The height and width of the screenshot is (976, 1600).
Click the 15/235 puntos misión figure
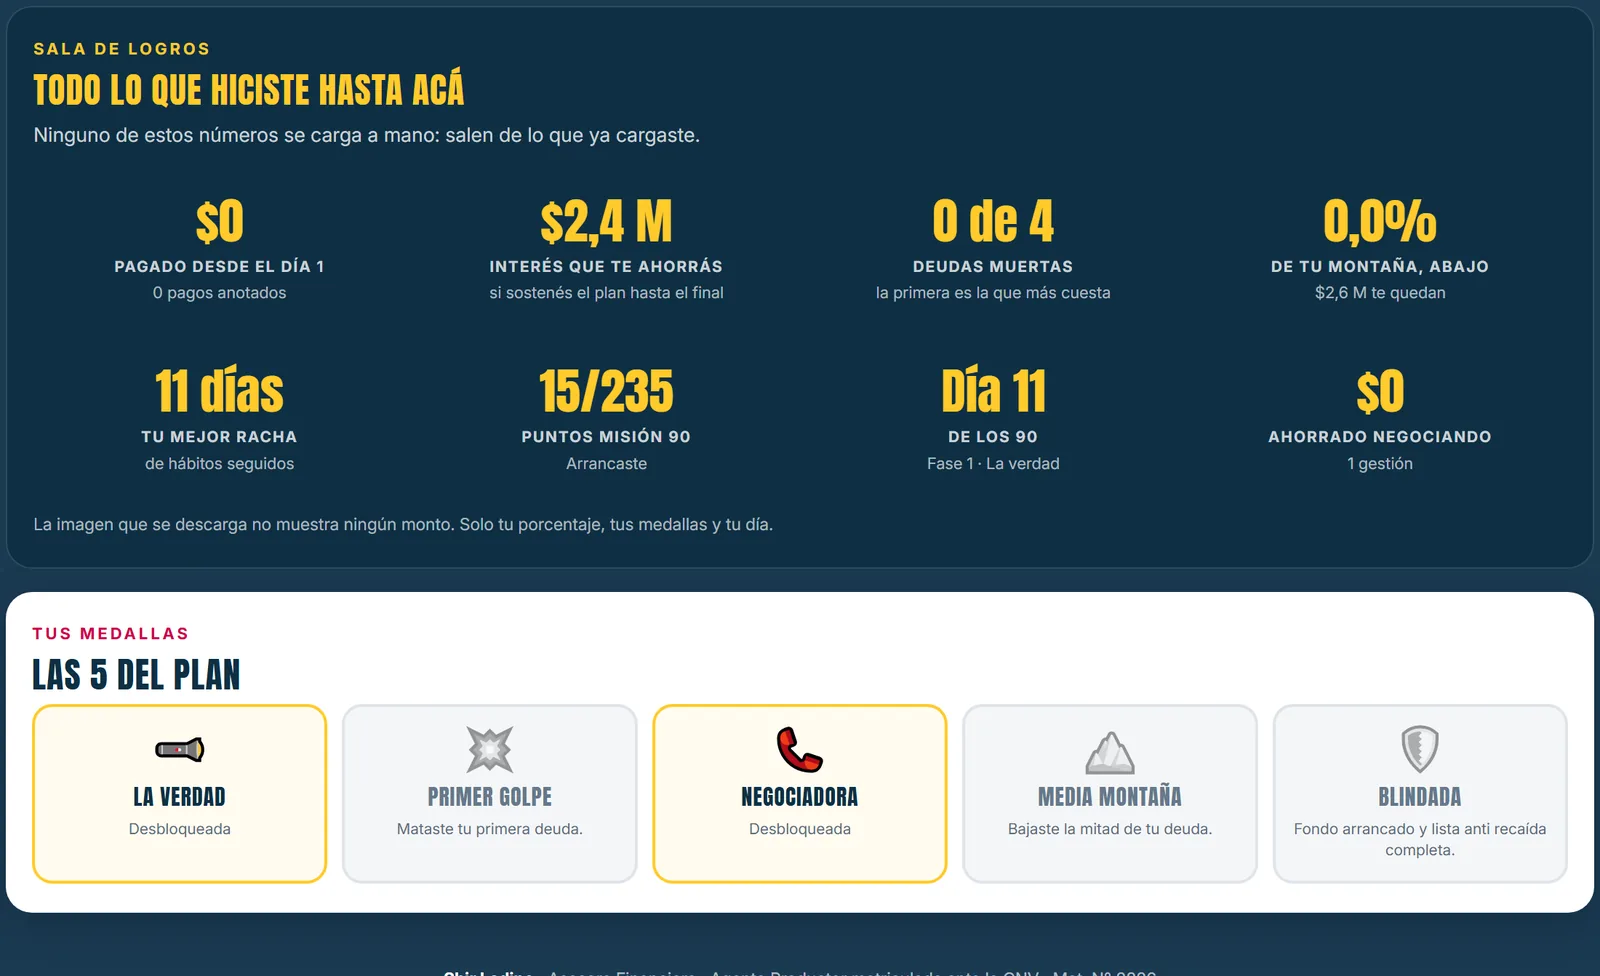606,391
